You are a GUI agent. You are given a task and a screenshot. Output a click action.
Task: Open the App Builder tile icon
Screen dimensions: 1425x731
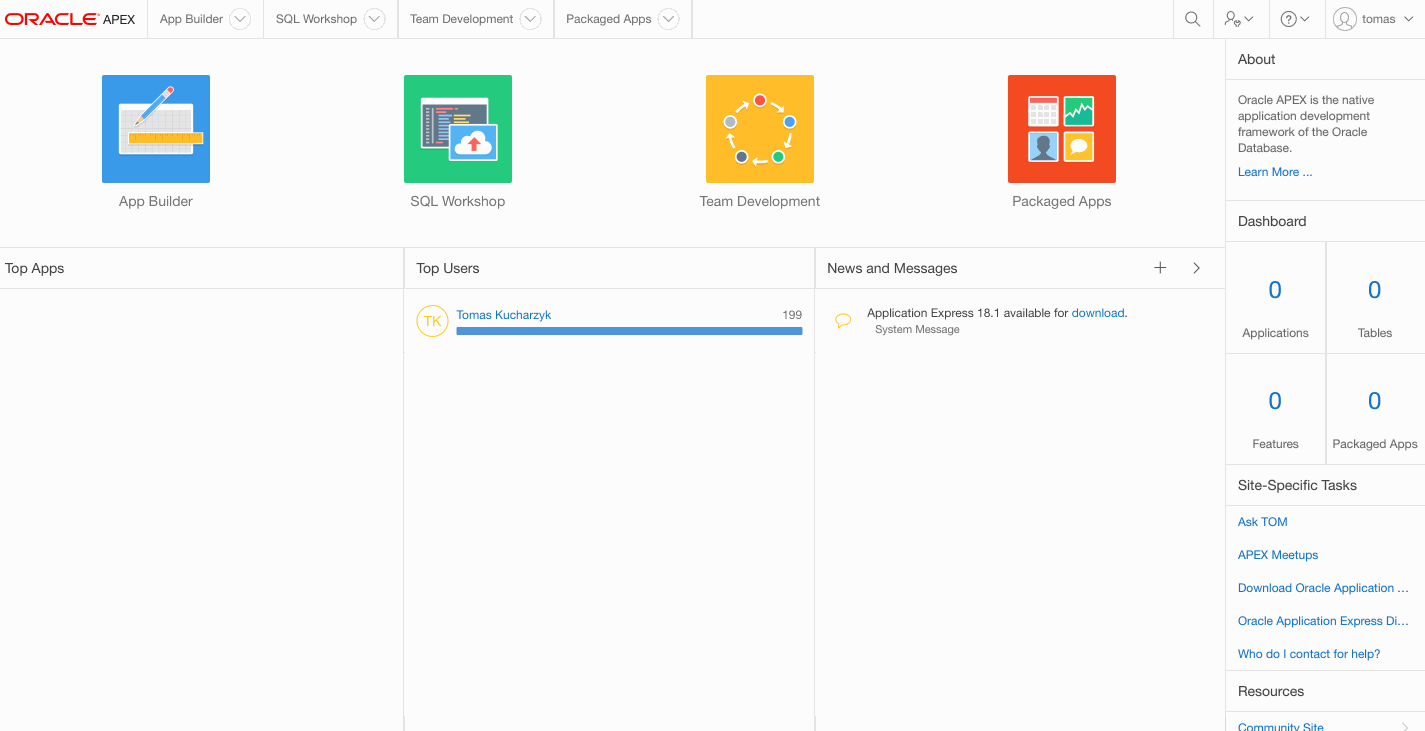point(156,129)
